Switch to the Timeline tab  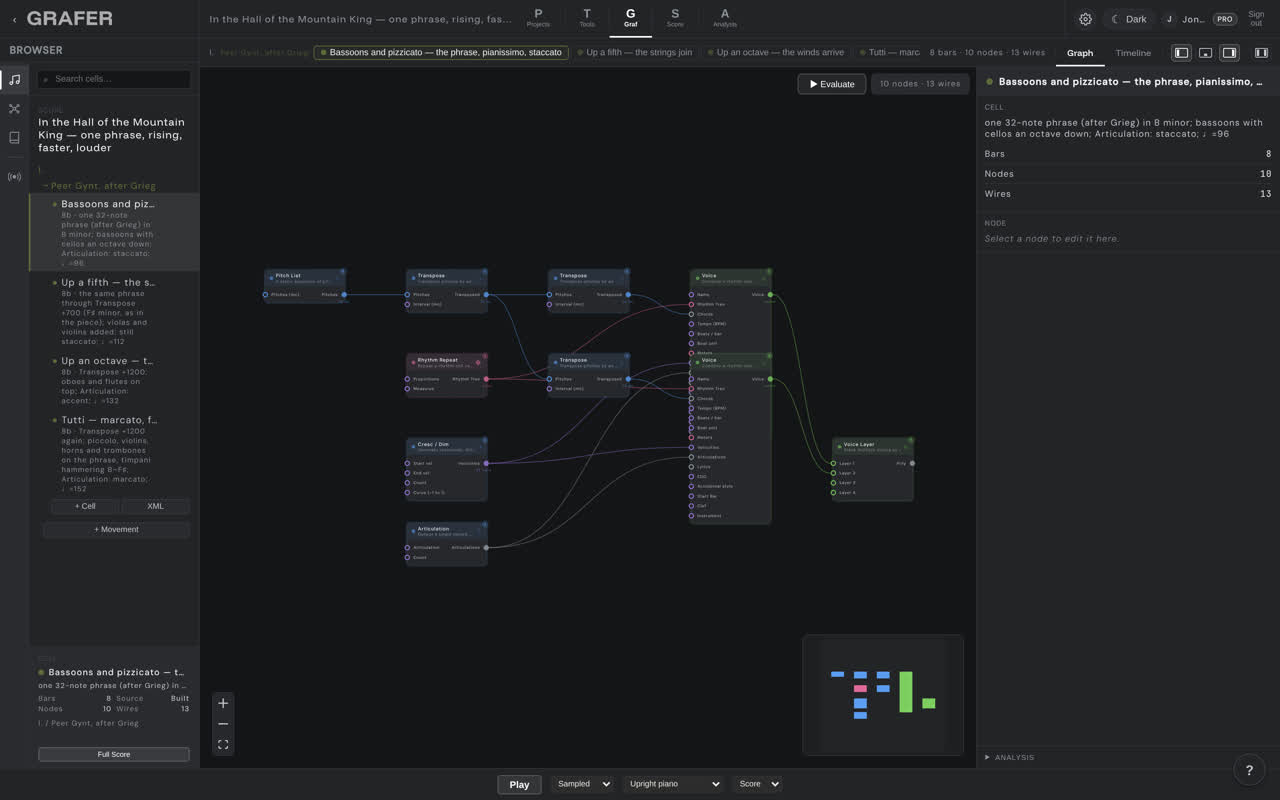point(1133,53)
